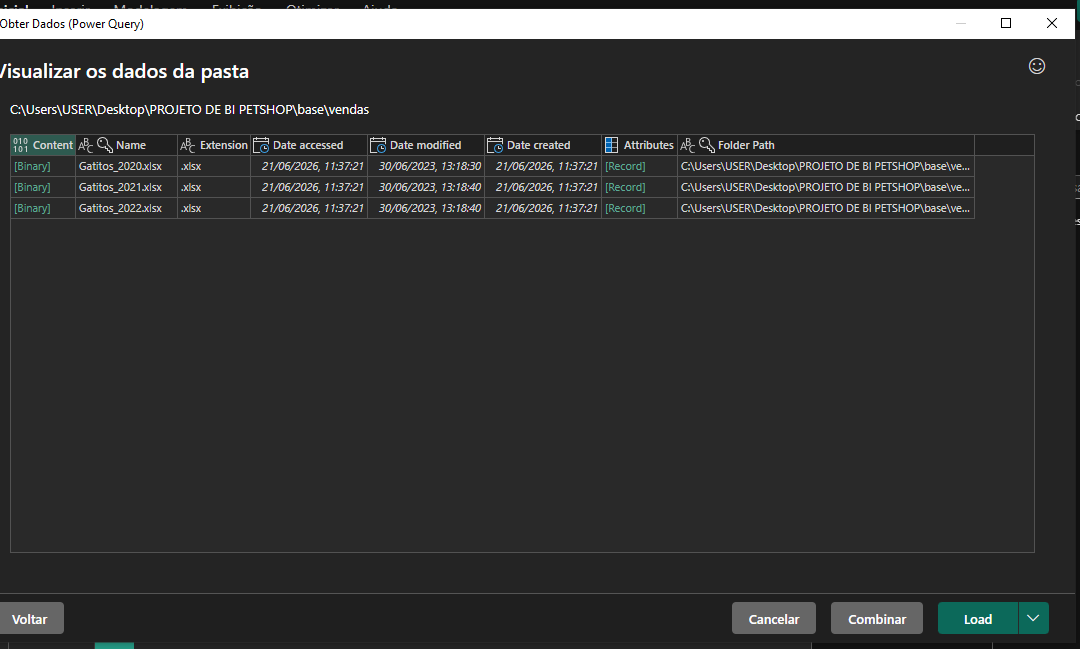Viewport: 1080px width, 649px height.
Task: Select the Date created column header label
Action: tap(539, 145)
